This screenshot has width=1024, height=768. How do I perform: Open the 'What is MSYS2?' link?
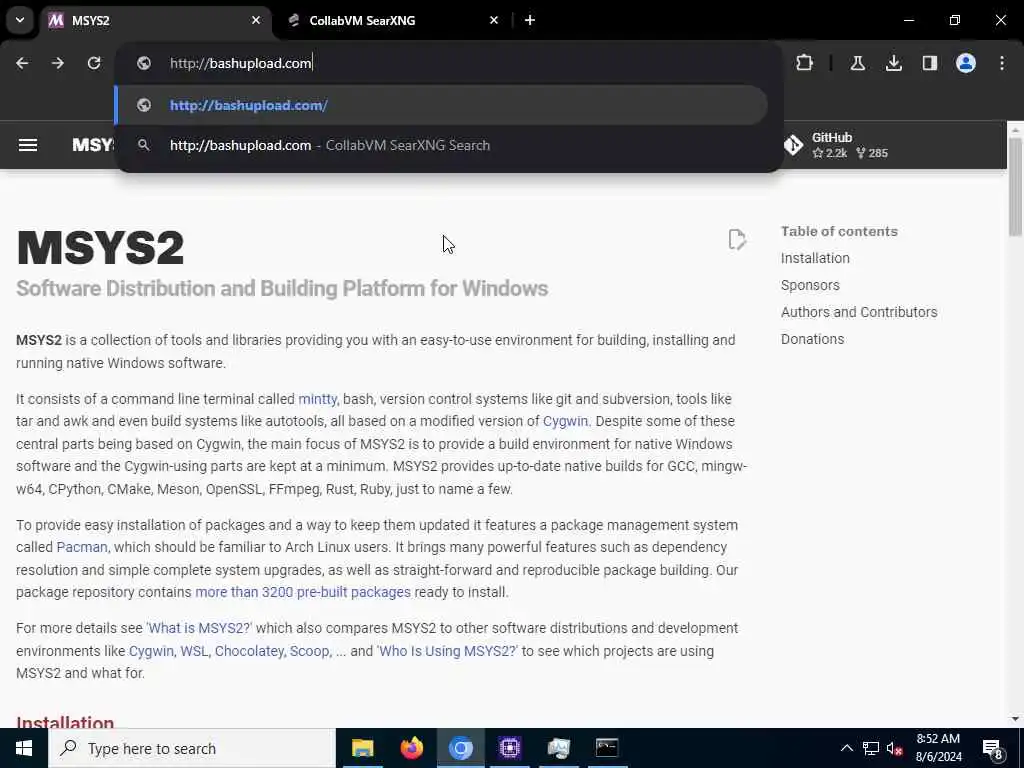point(199,628)
